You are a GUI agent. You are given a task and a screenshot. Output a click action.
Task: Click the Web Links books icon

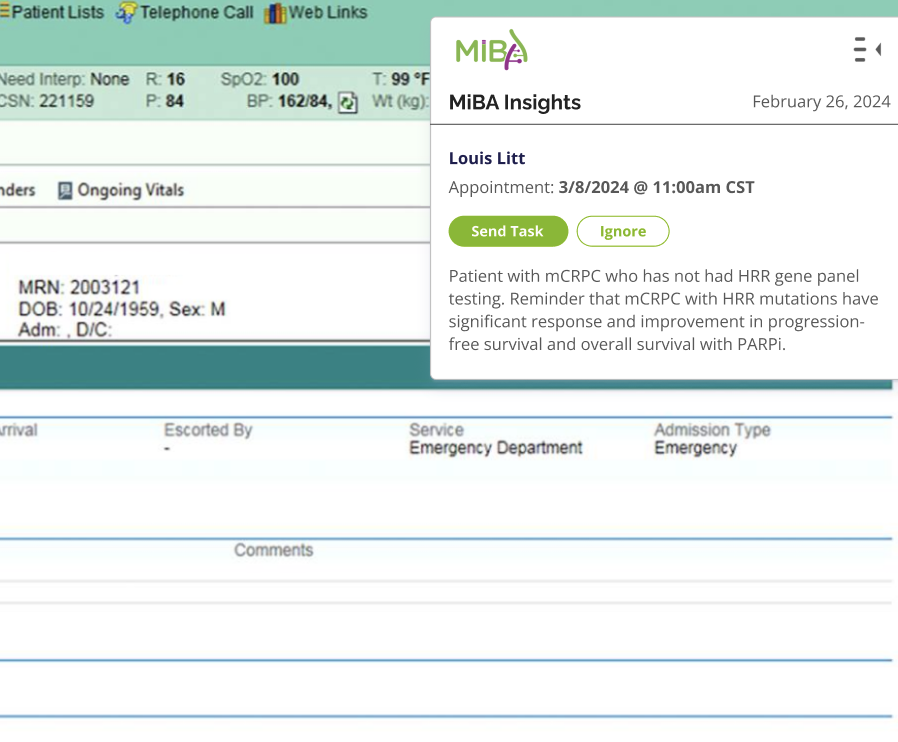point(275,13)
